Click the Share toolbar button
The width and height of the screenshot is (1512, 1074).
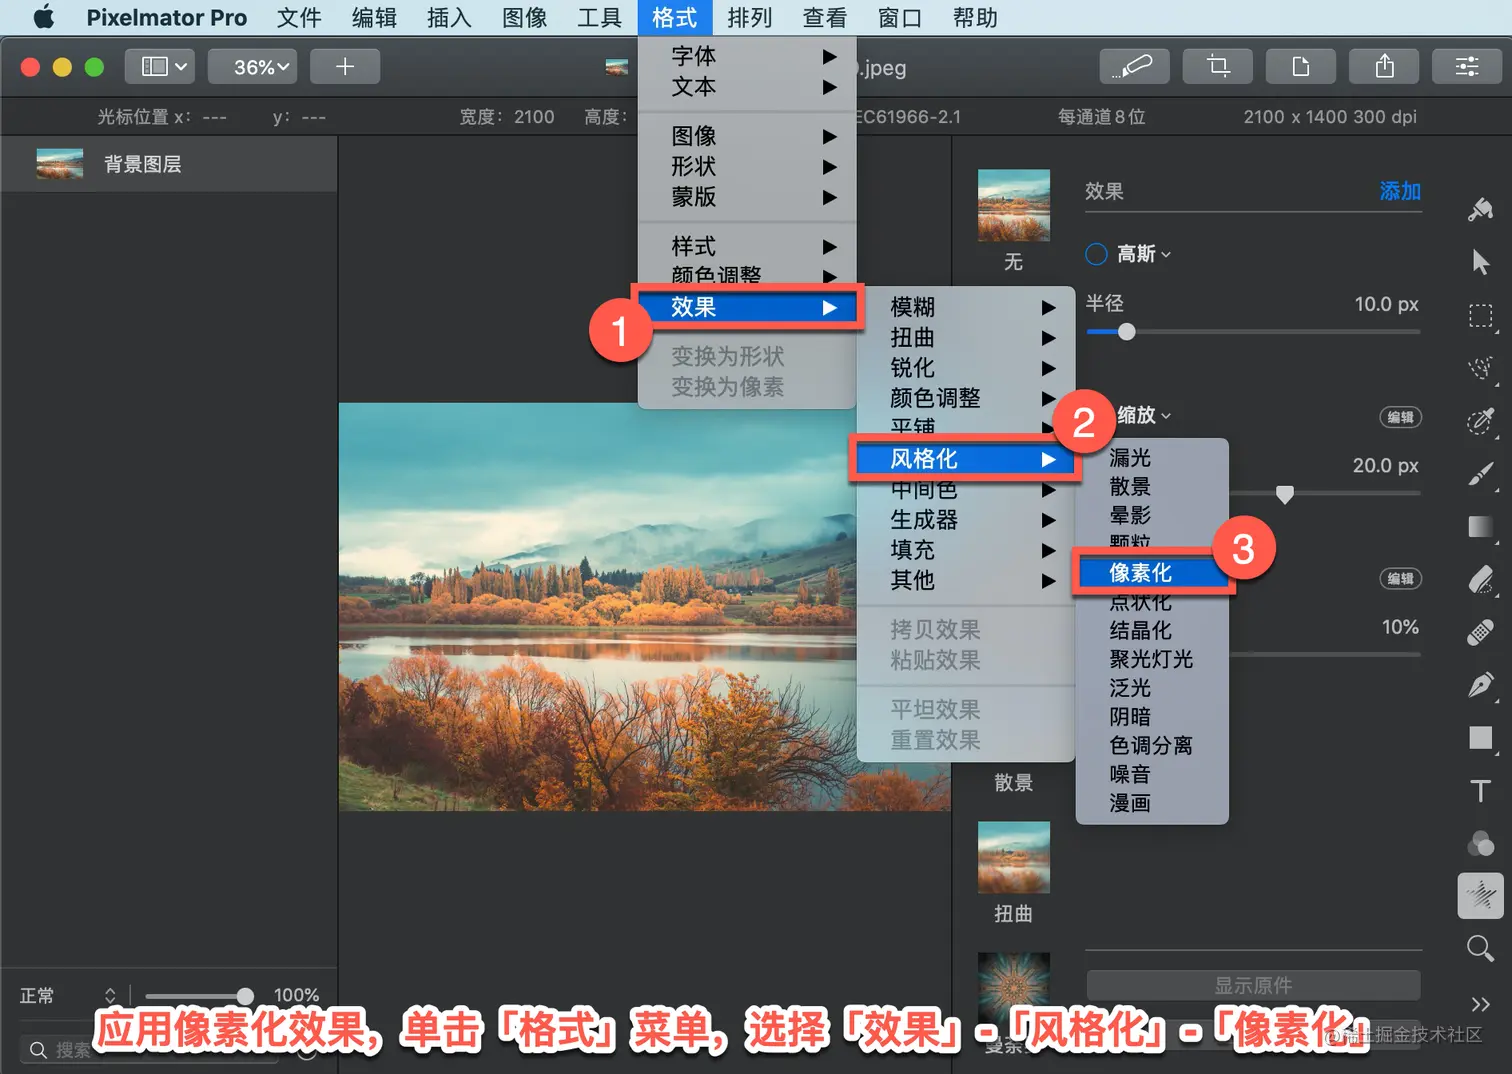pos(1385,66)
